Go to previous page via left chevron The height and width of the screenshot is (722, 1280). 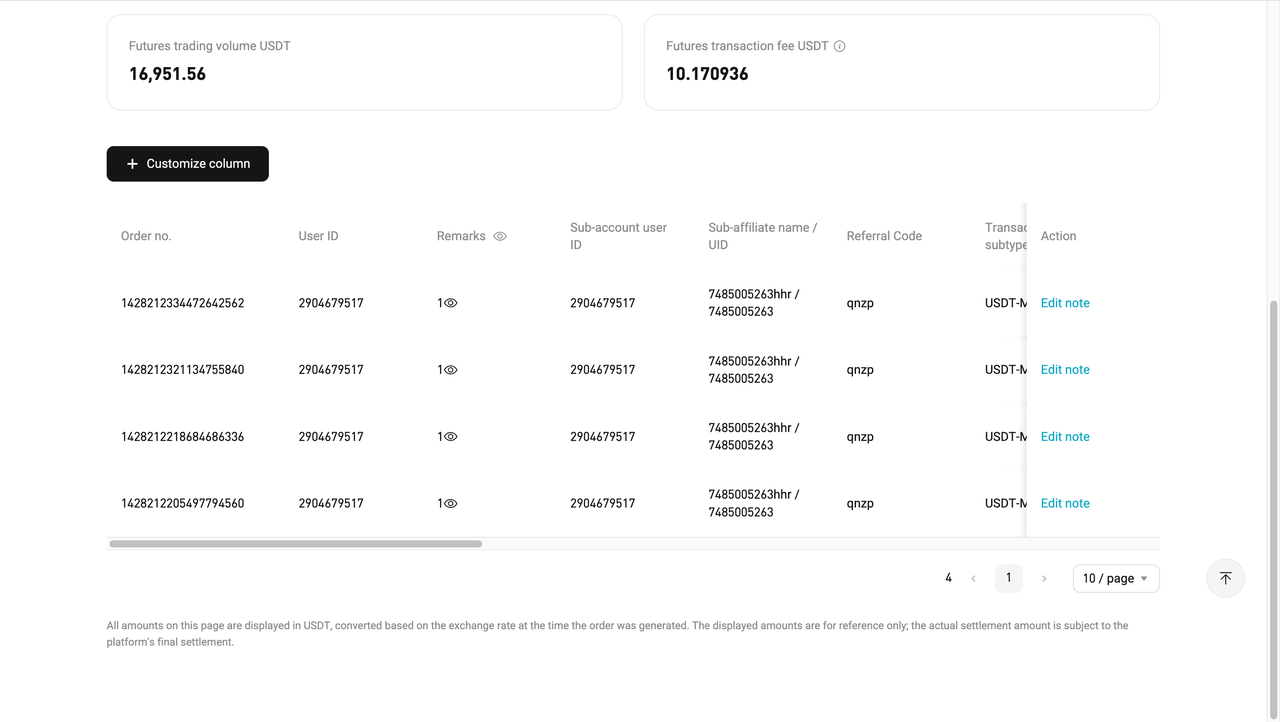pyautogui.click(x=973, y=578)
